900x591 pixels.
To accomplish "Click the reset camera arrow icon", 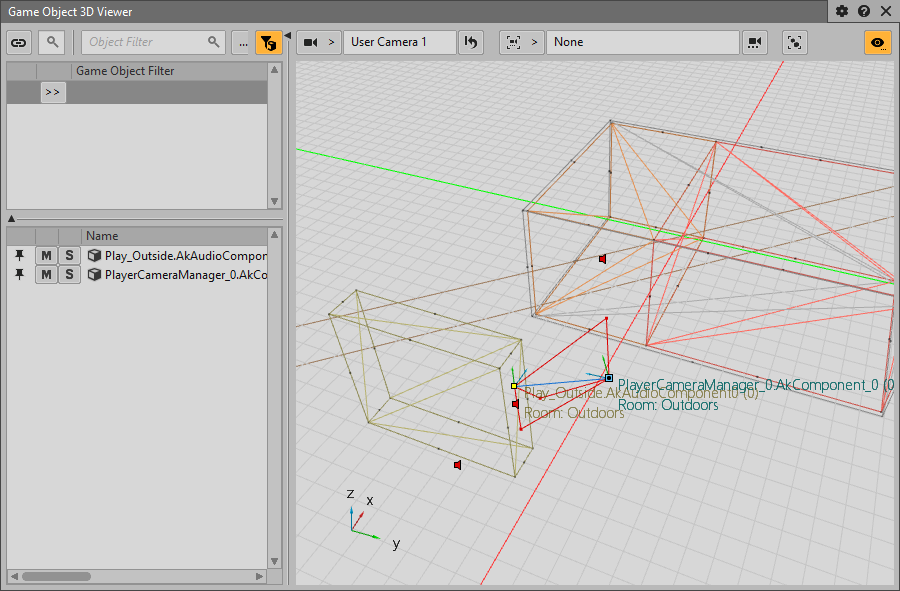I will [471, 42].
